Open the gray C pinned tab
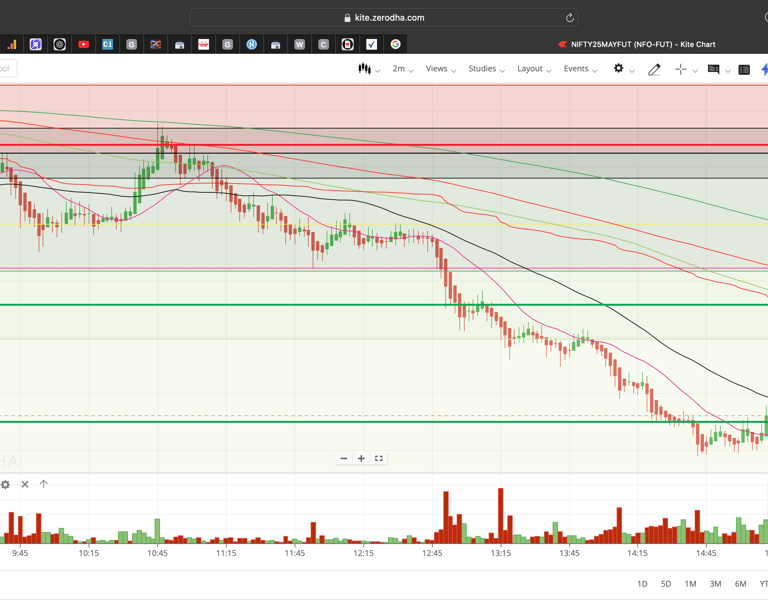768x600 pixels. (323, 45)
